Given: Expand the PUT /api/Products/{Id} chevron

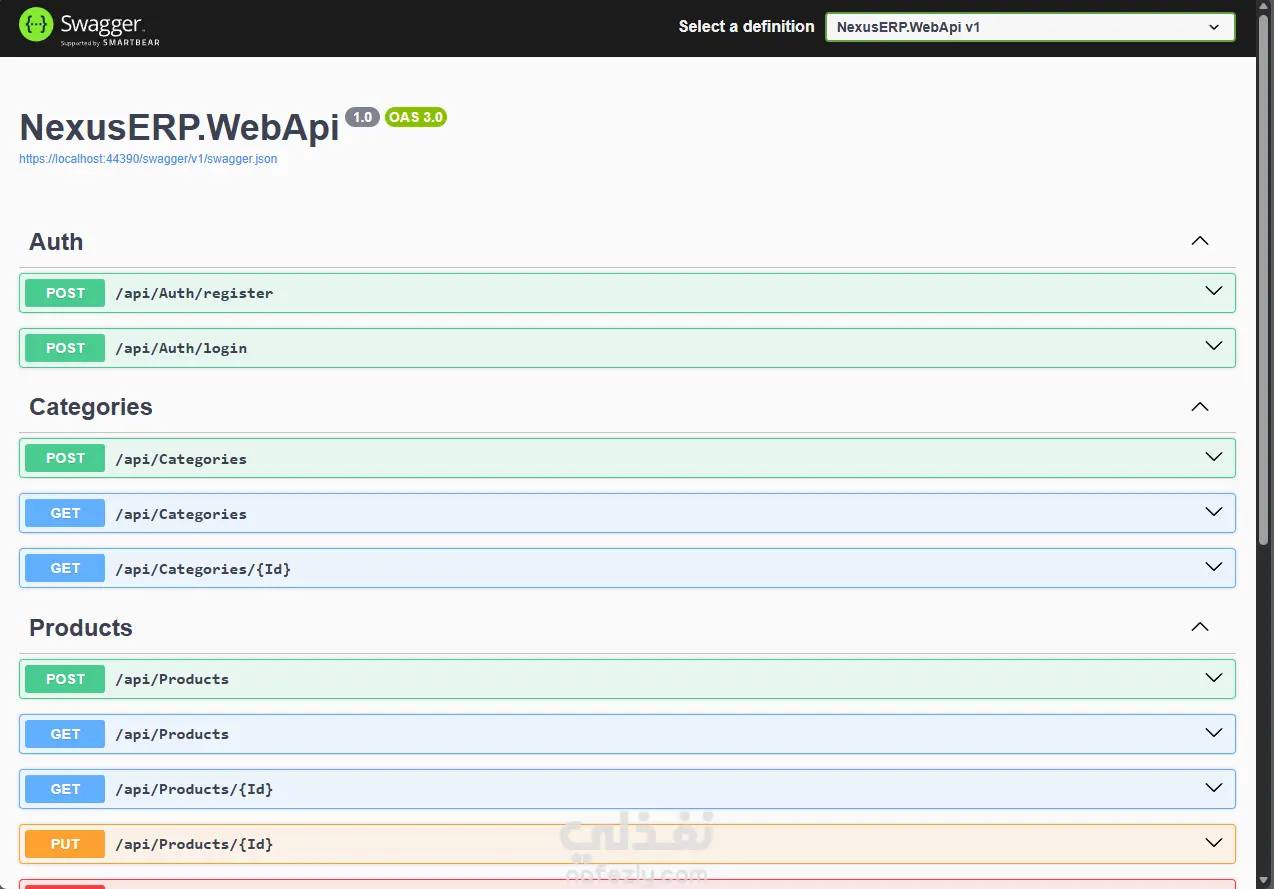Looking at the screenshot, I should [1214, 842].
